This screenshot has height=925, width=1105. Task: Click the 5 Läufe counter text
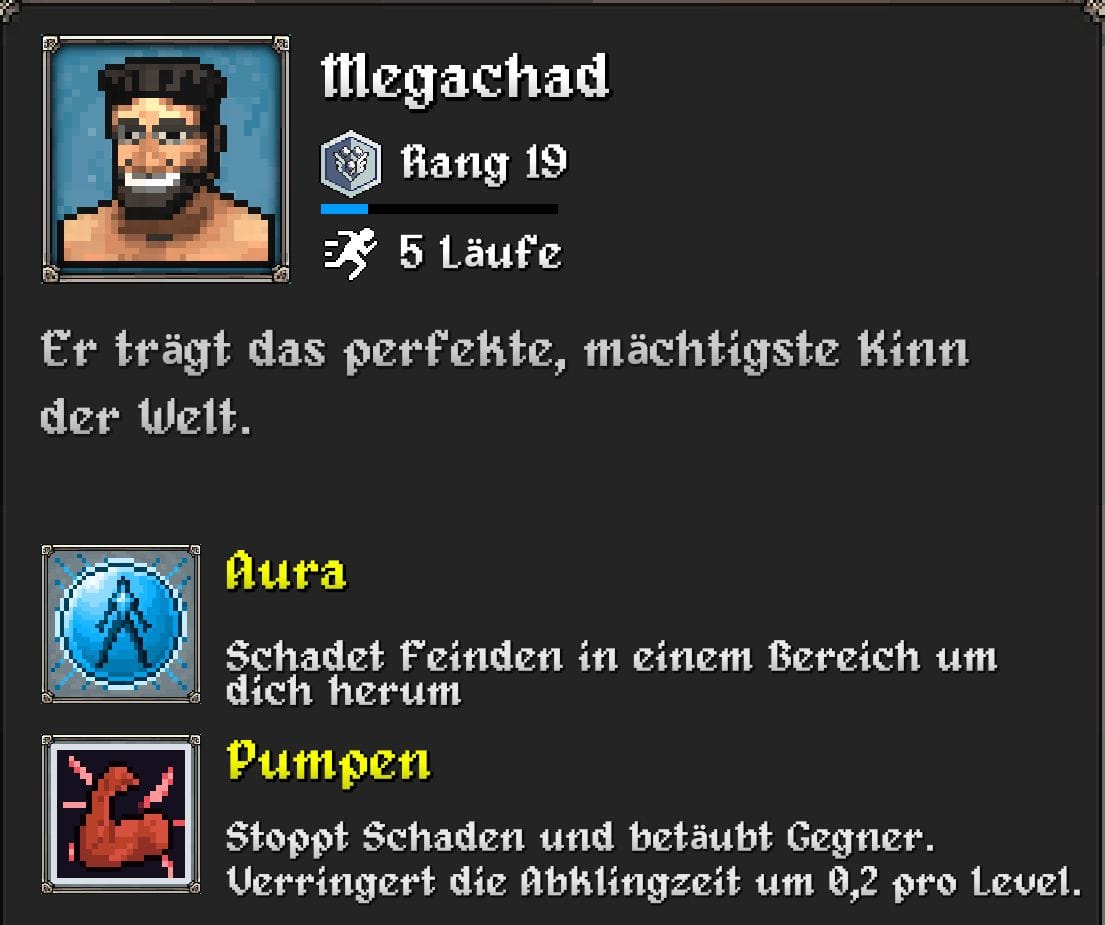481,252
